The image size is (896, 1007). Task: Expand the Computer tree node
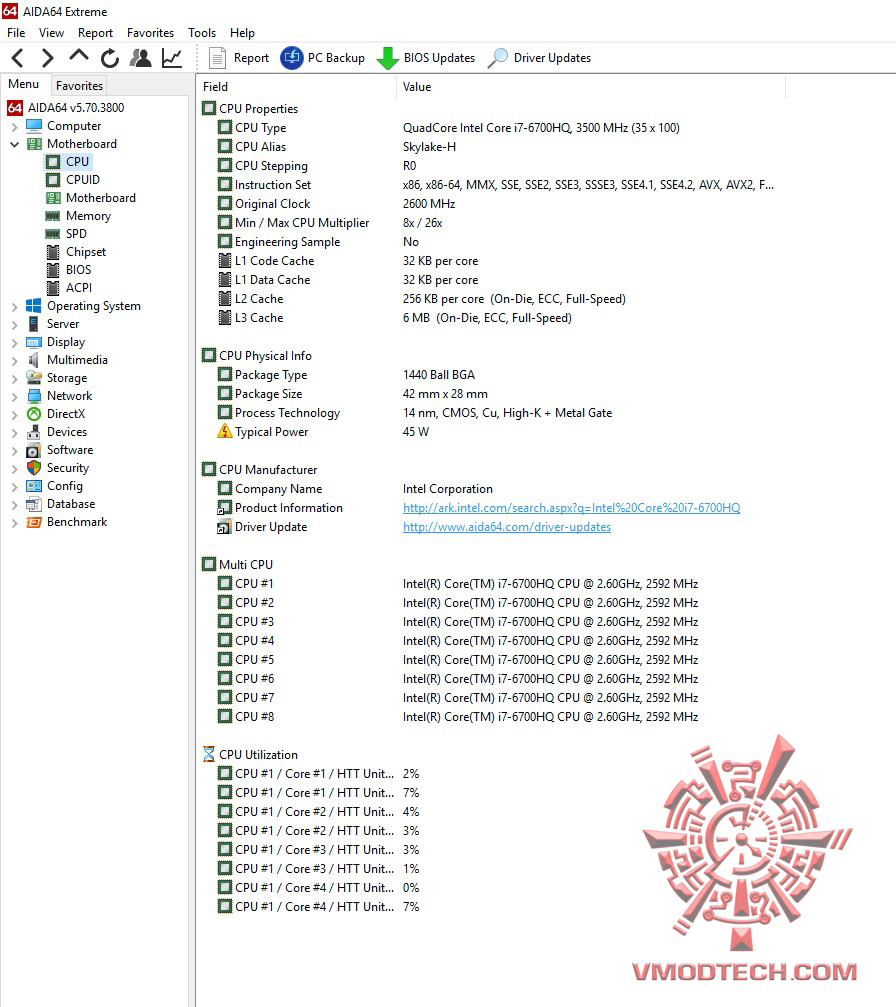(x=14, y=127)
